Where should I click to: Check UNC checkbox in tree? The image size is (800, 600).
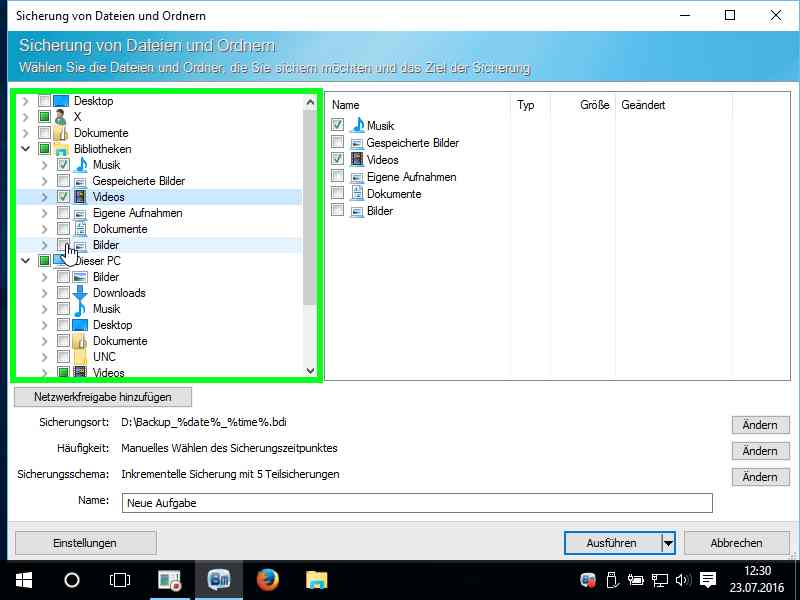(63, 357)
